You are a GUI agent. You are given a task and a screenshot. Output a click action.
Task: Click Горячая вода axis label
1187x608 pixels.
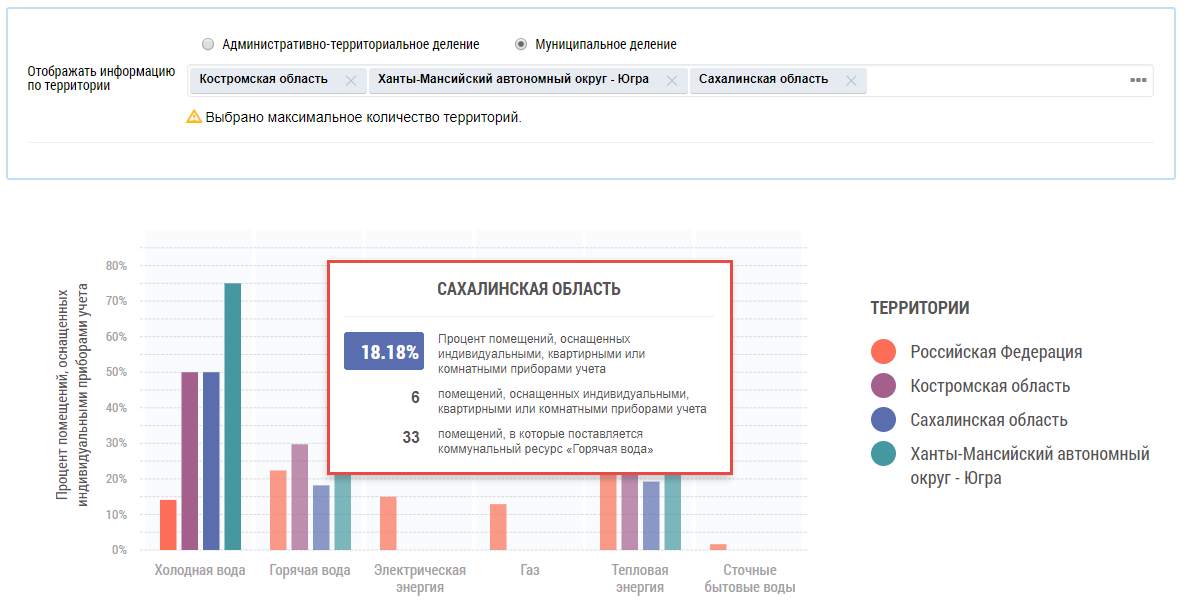click(310, 571)
